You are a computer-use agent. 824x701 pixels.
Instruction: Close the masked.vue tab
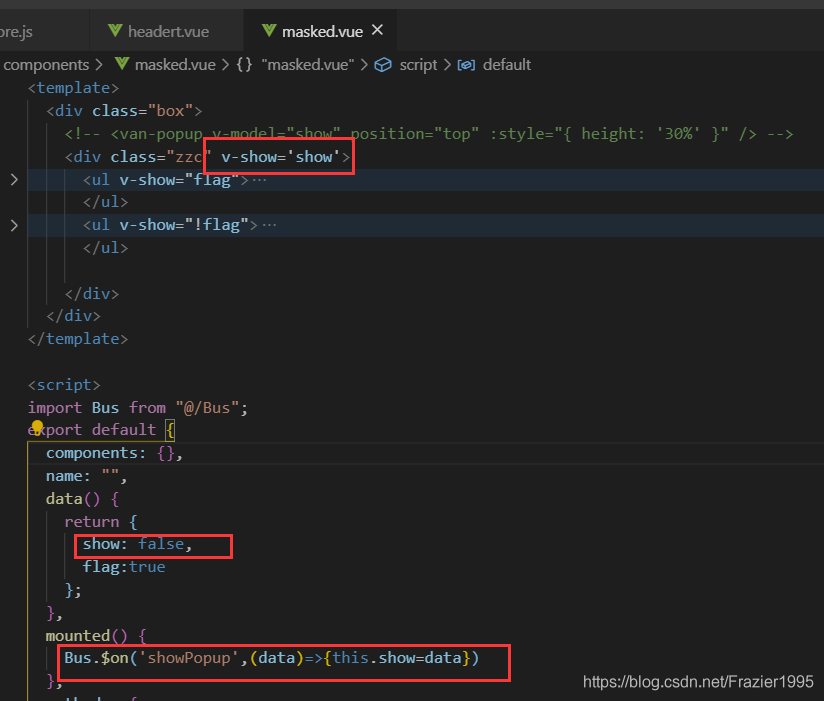377,31
